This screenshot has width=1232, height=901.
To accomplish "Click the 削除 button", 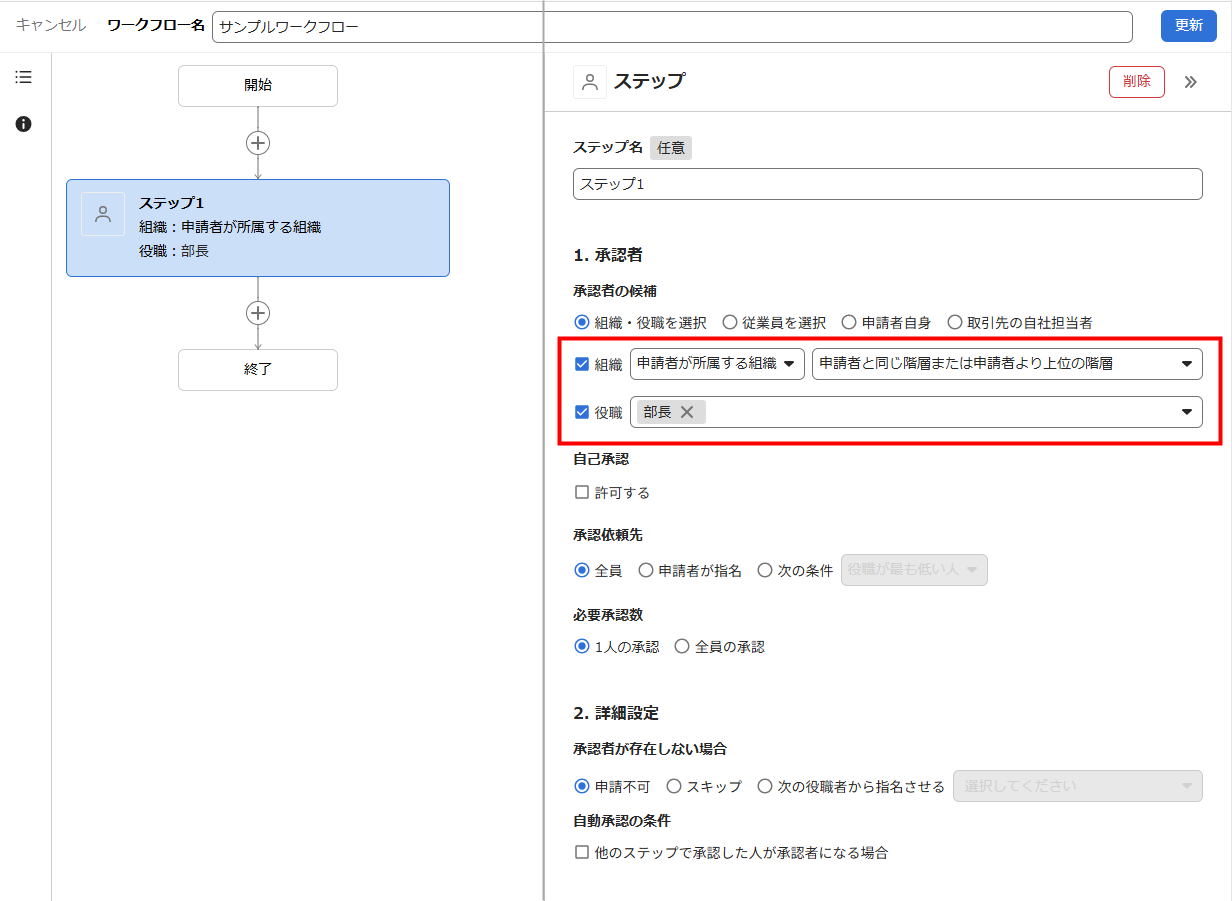I will [1137, 82].
